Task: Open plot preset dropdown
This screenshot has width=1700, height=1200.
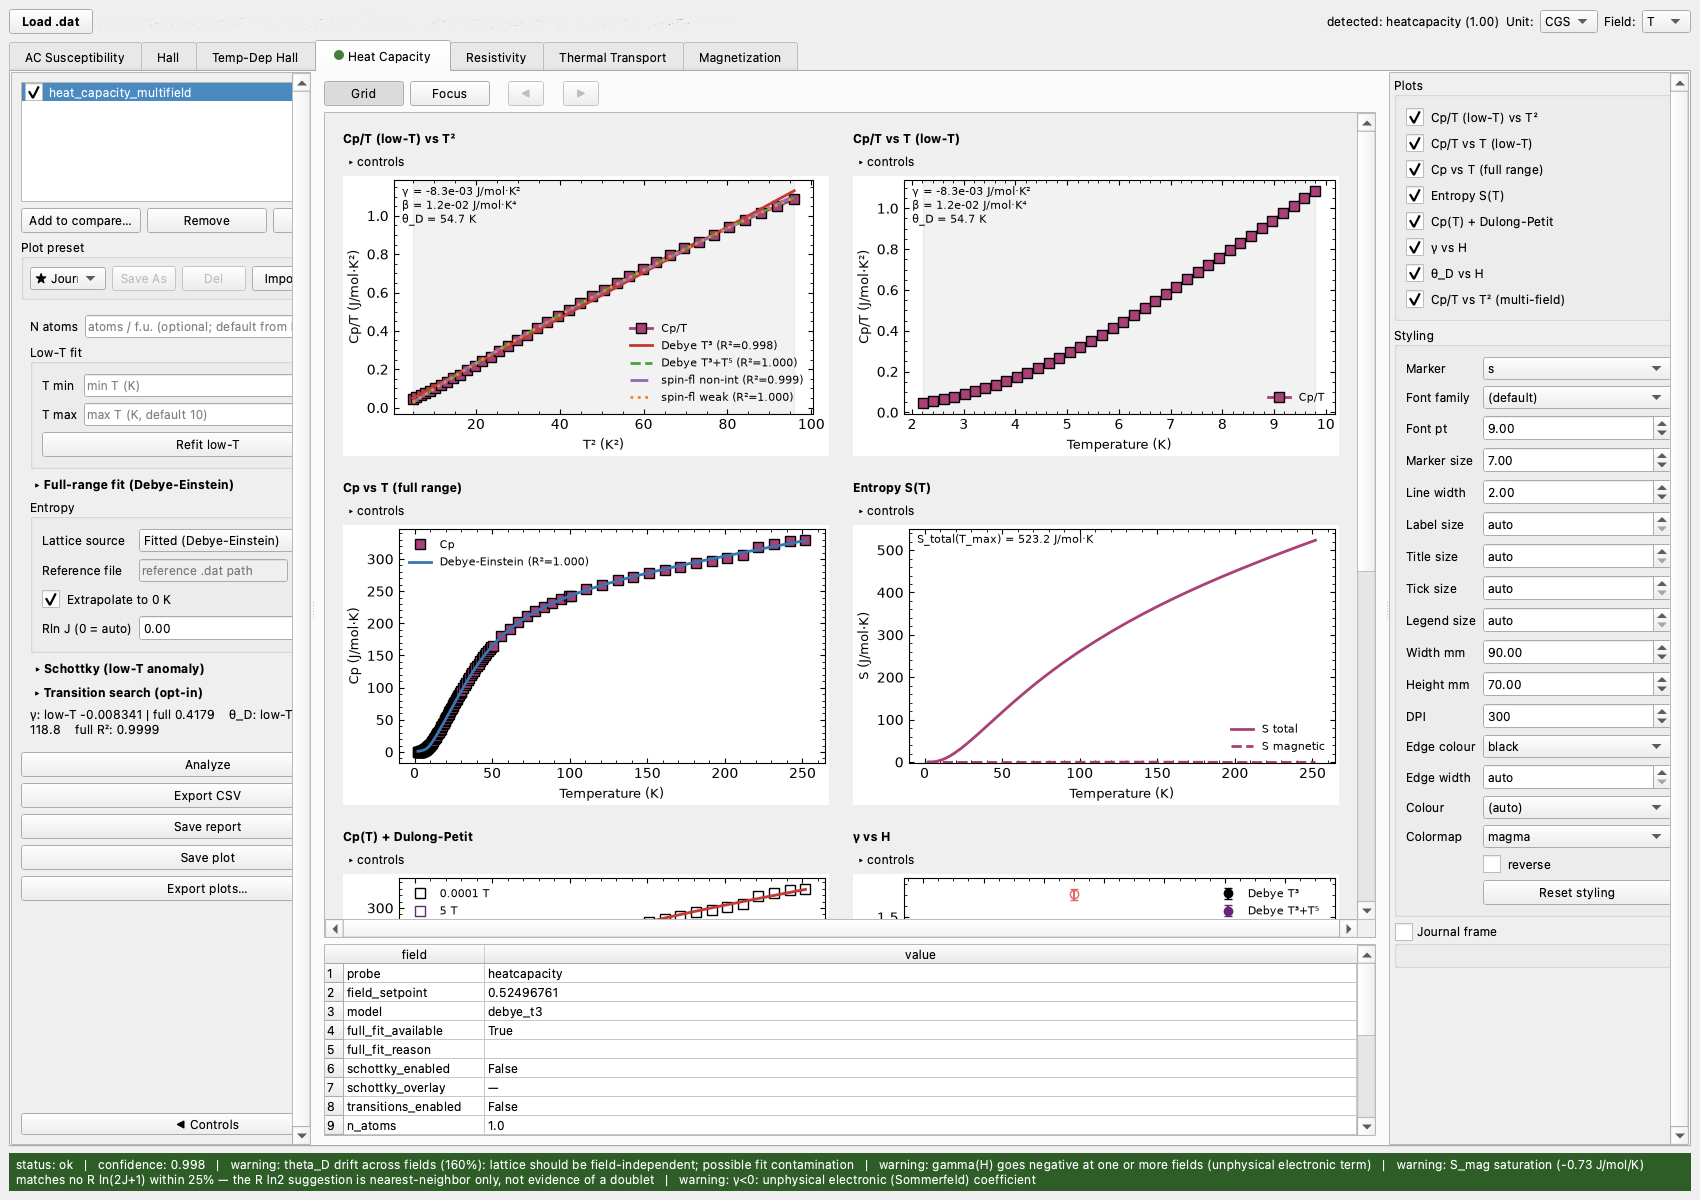Action: [67, 279]
